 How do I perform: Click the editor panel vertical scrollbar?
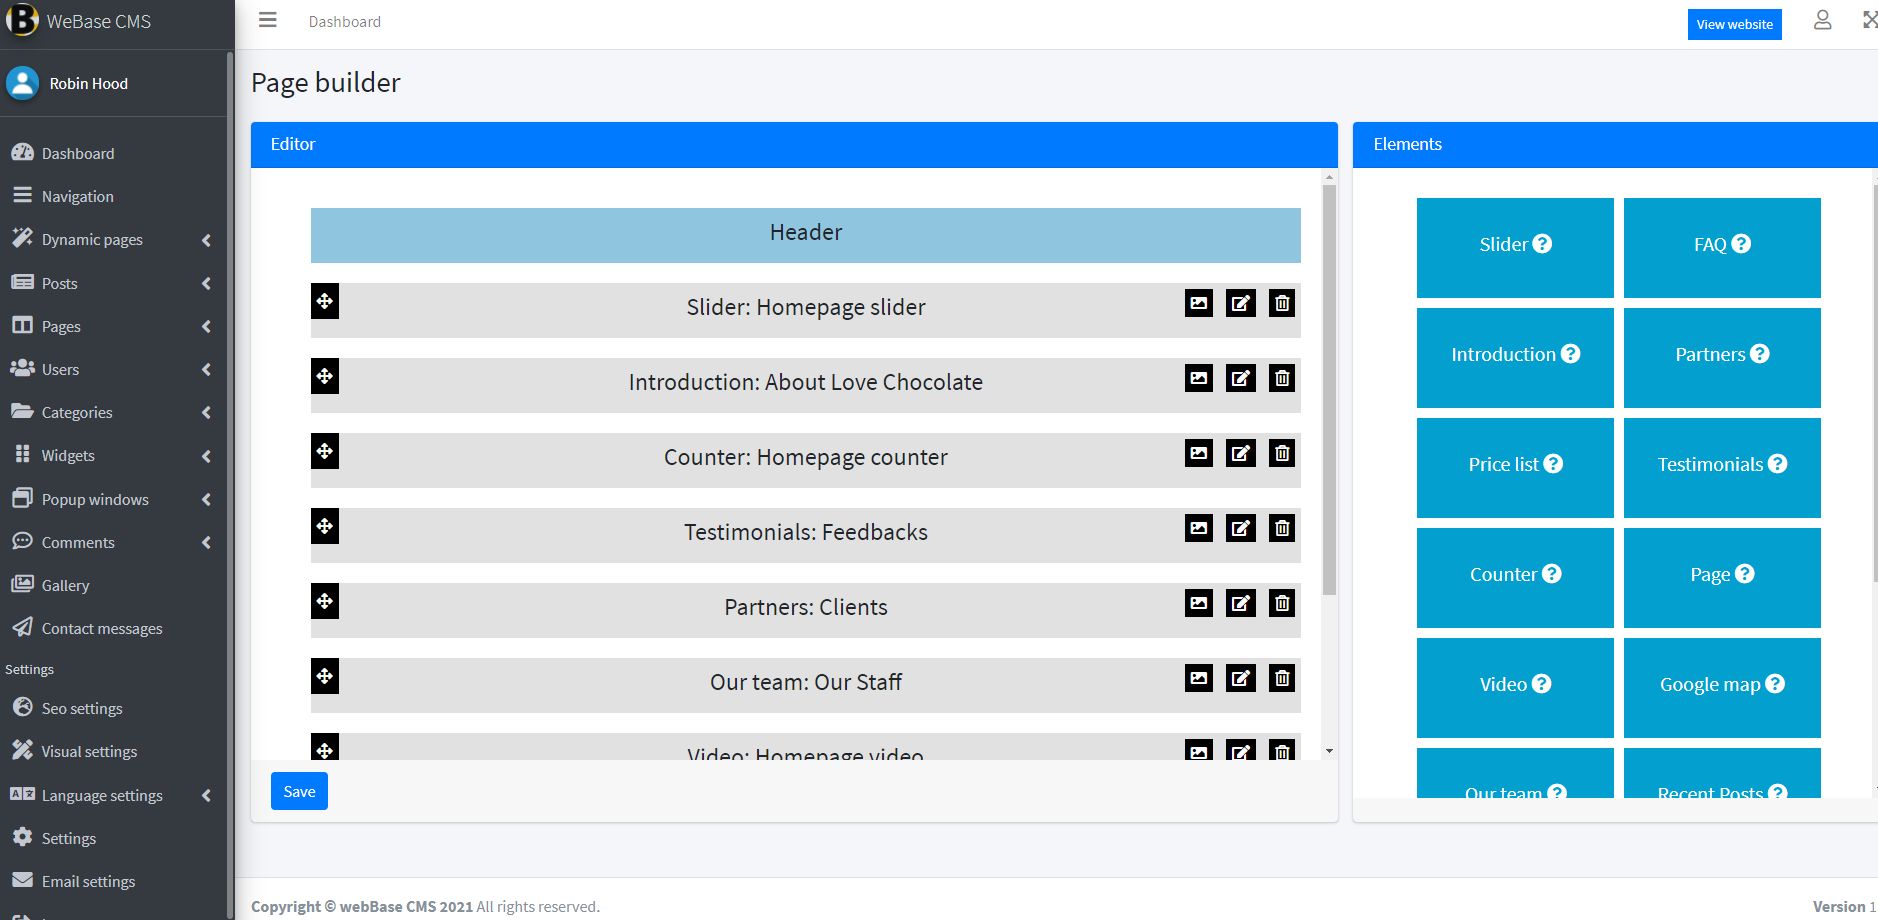point(1329,400)
